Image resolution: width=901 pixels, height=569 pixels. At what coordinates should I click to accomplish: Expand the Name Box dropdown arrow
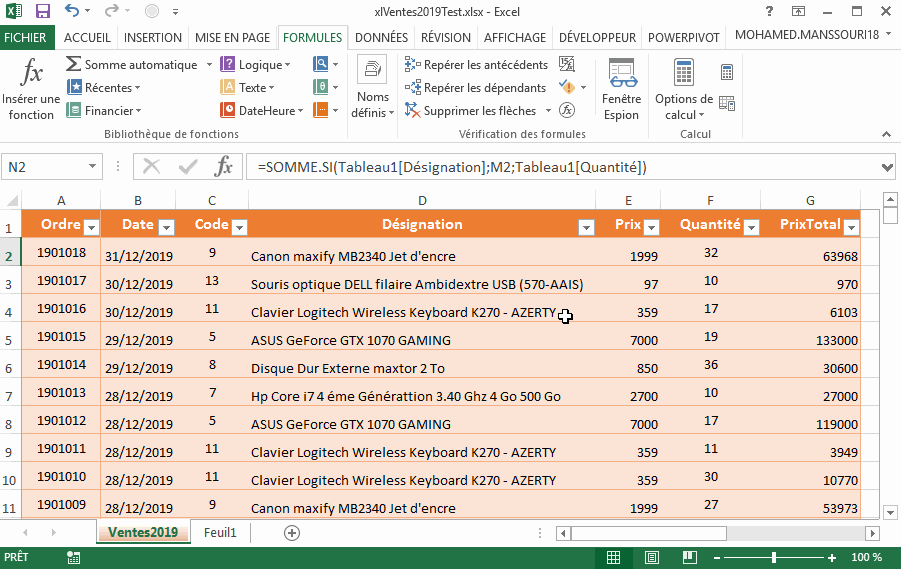(x=92, y=167)
